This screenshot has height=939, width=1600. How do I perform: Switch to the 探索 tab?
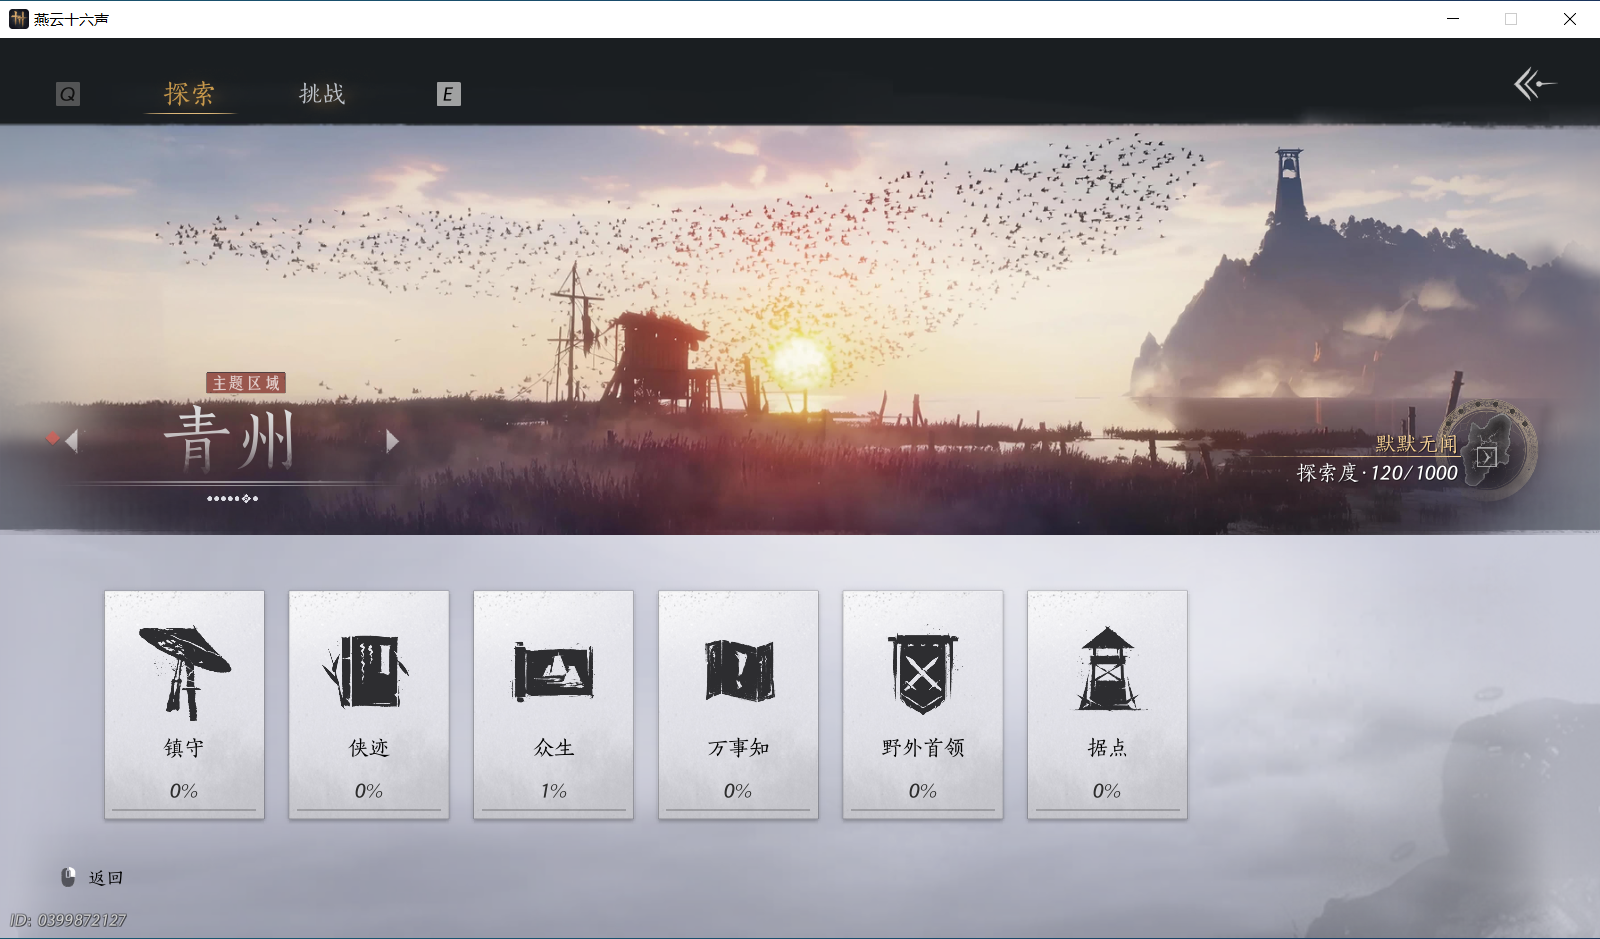coord(189,94)
